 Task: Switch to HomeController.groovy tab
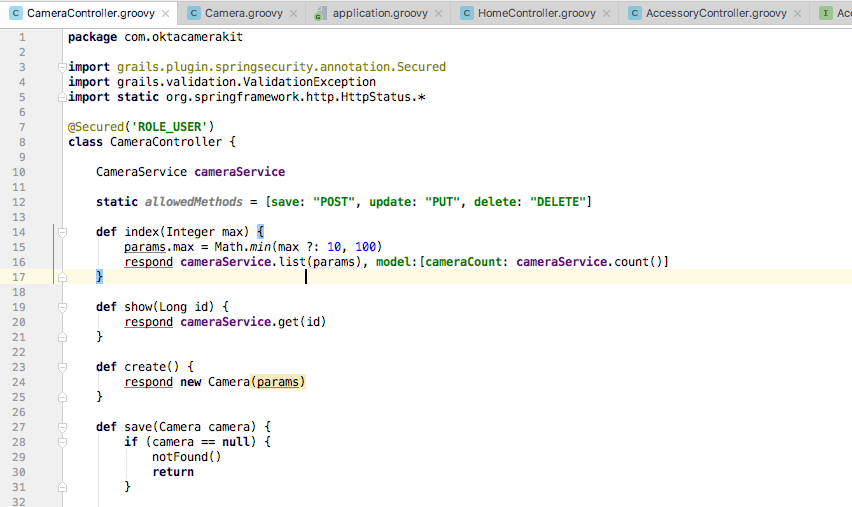(536, 14)
